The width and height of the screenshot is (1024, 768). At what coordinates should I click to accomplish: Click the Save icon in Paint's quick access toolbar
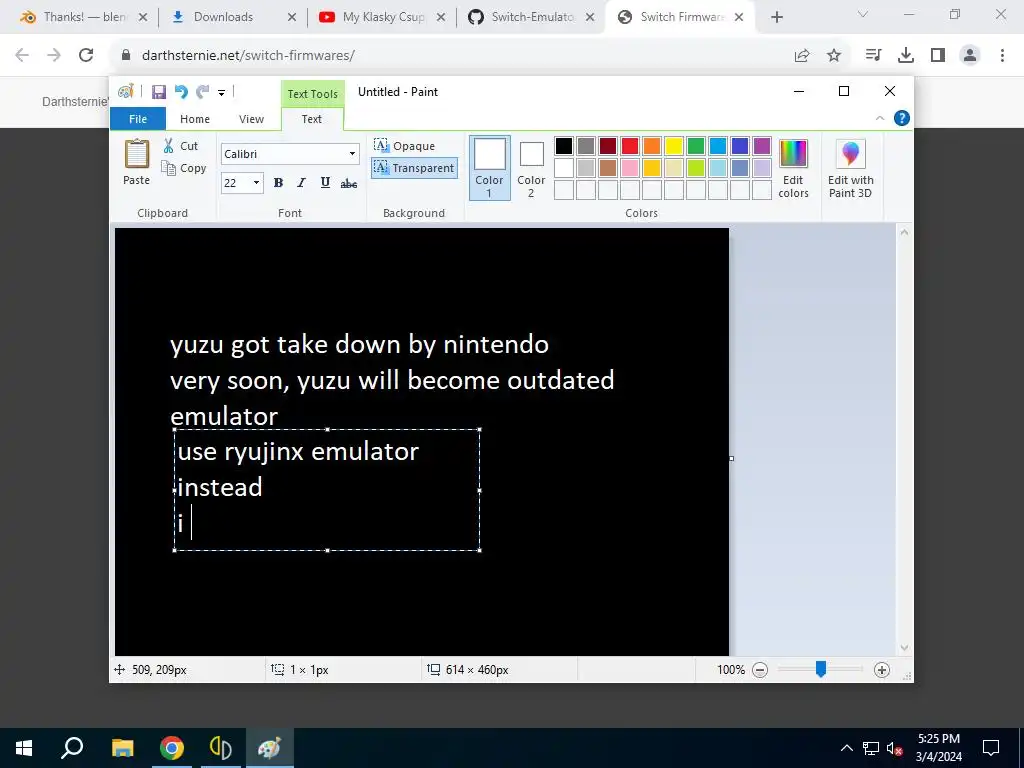159,92
